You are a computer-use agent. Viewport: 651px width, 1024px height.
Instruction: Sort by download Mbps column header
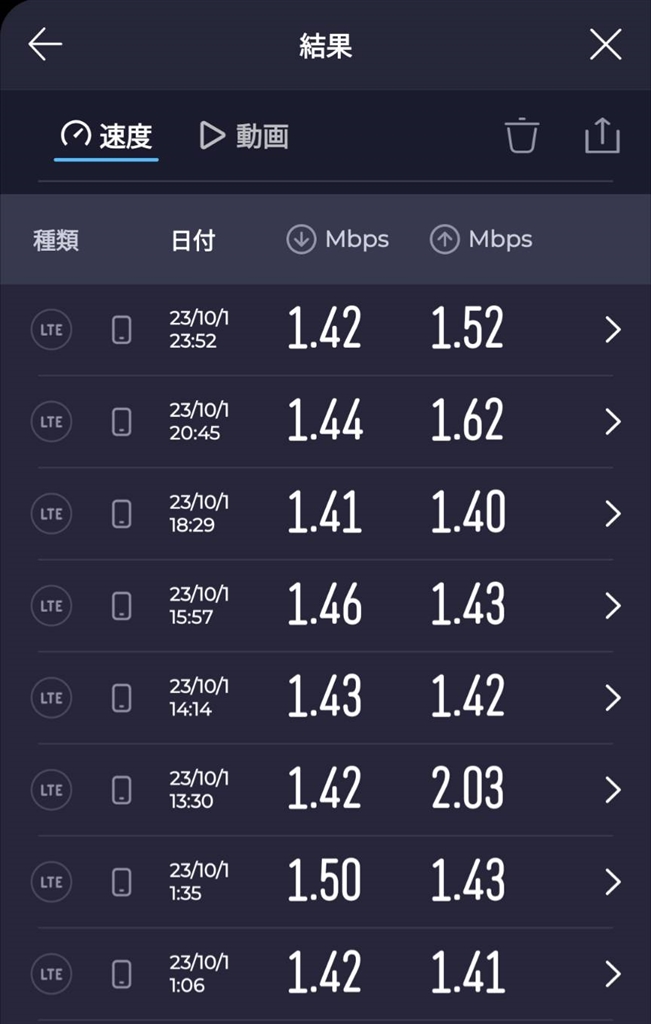click(x=338, y=240)
